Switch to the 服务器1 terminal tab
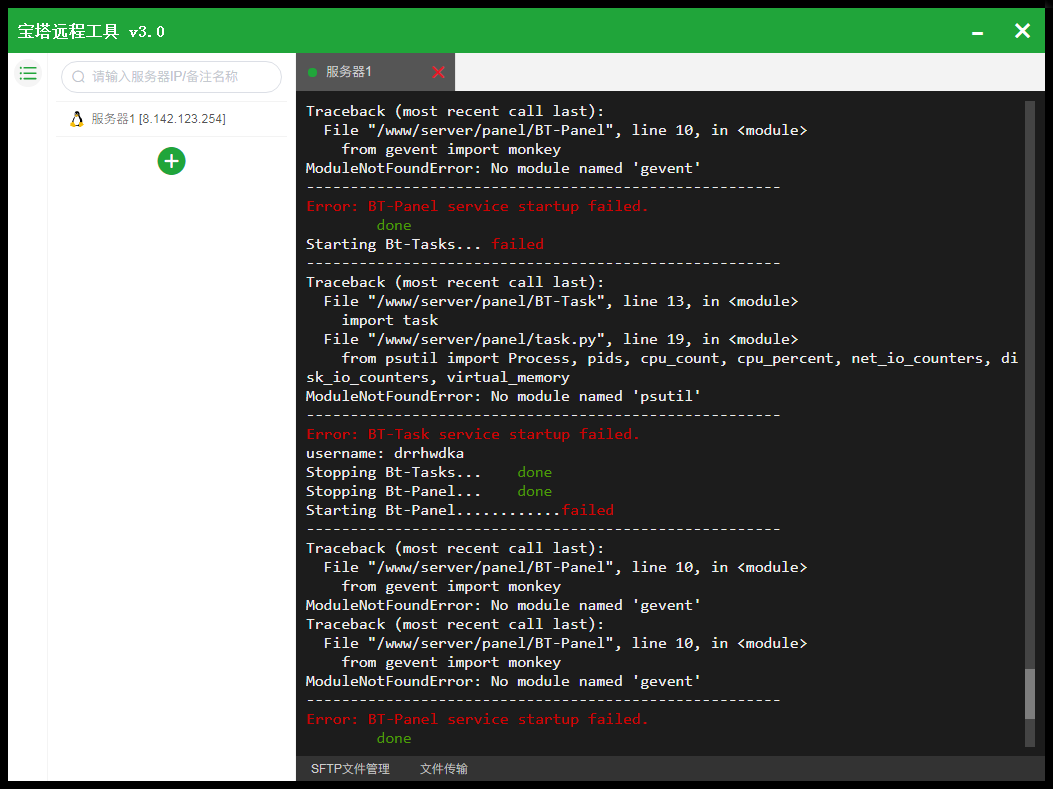The height and width of the screenshot is (789, 1053). [x=375, y=72]
